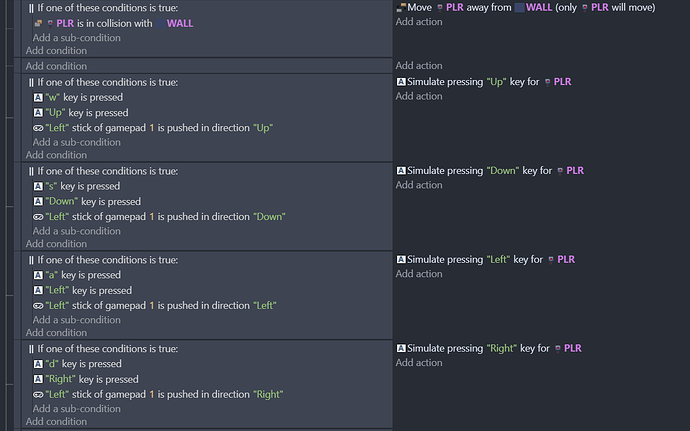
Task: Click keyboard icon of Simulate pressing "Down" action
Action: (401, 170)
